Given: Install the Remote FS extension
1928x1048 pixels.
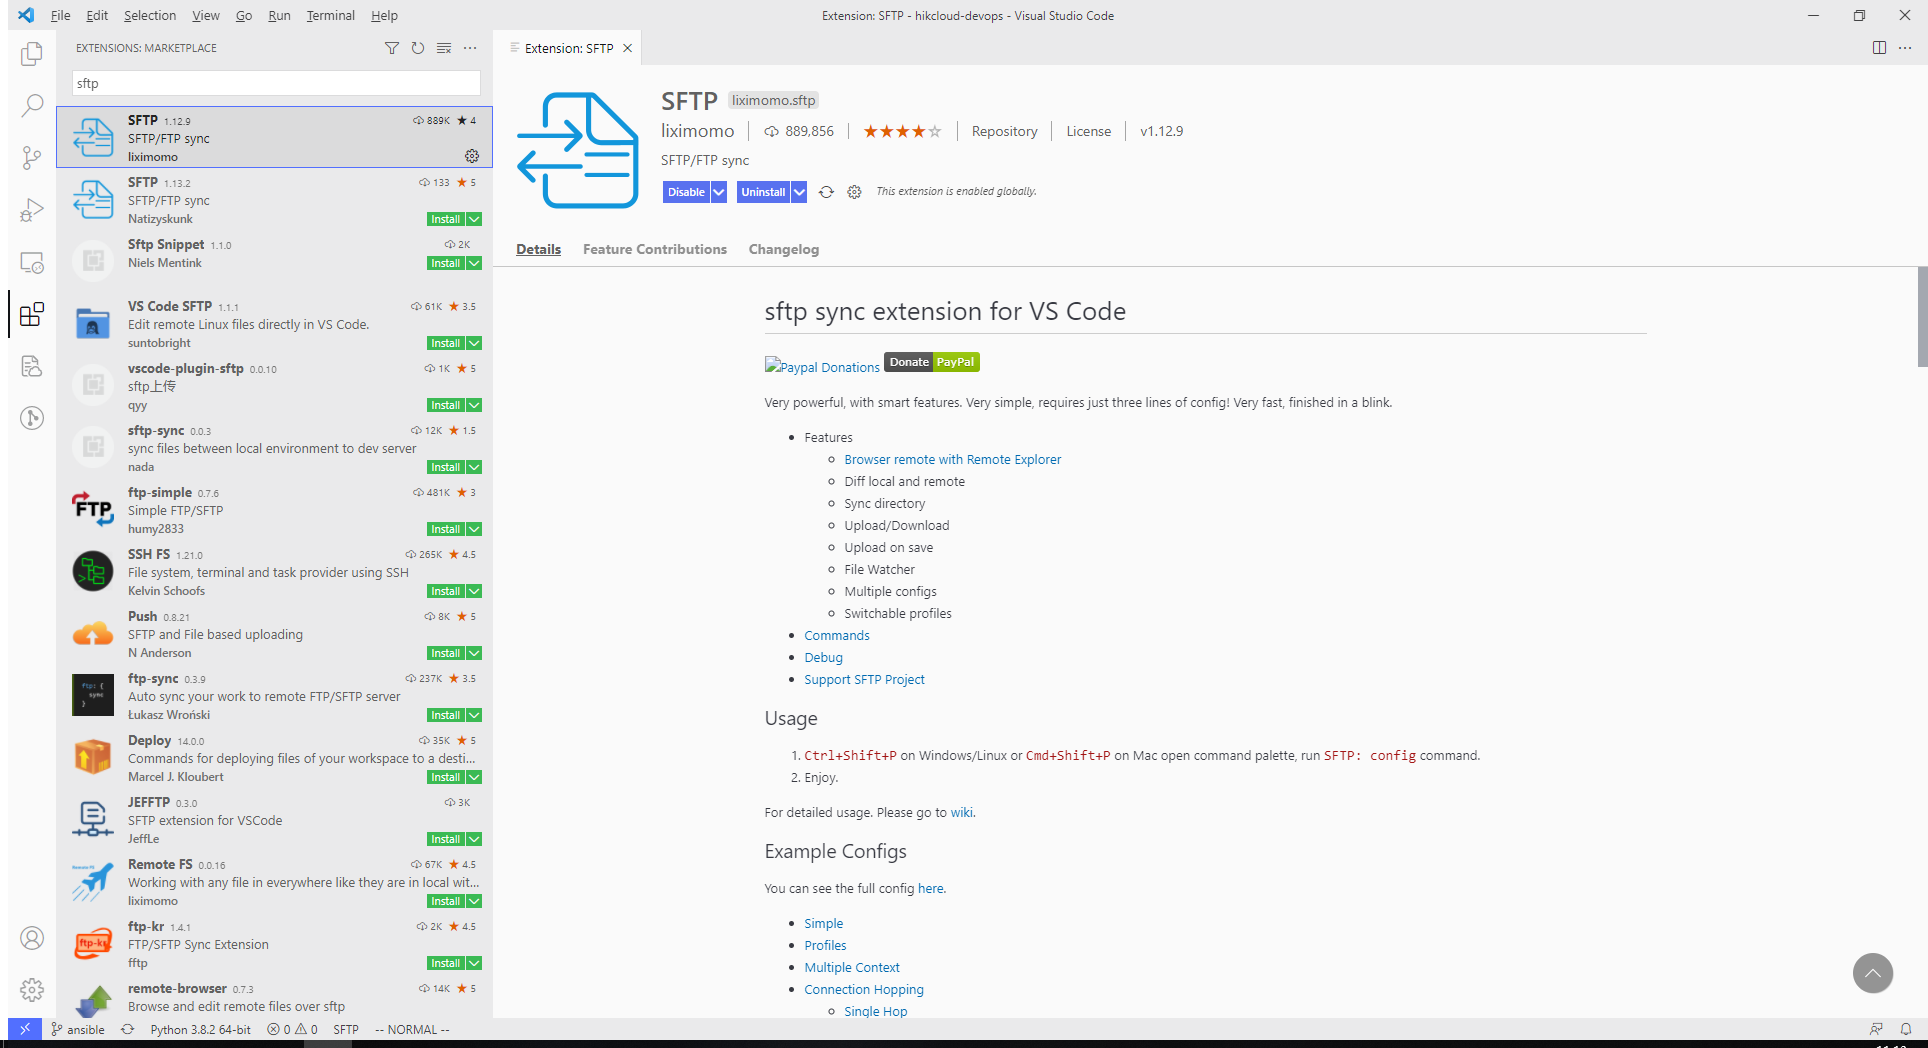Looking at the screenshot, I should pyautogui.click(x=445, y=901).
